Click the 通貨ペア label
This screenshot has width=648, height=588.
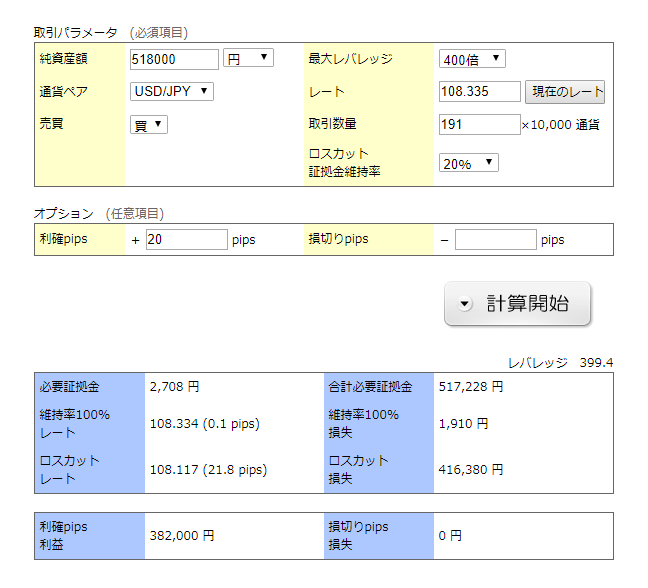point(64,91)
